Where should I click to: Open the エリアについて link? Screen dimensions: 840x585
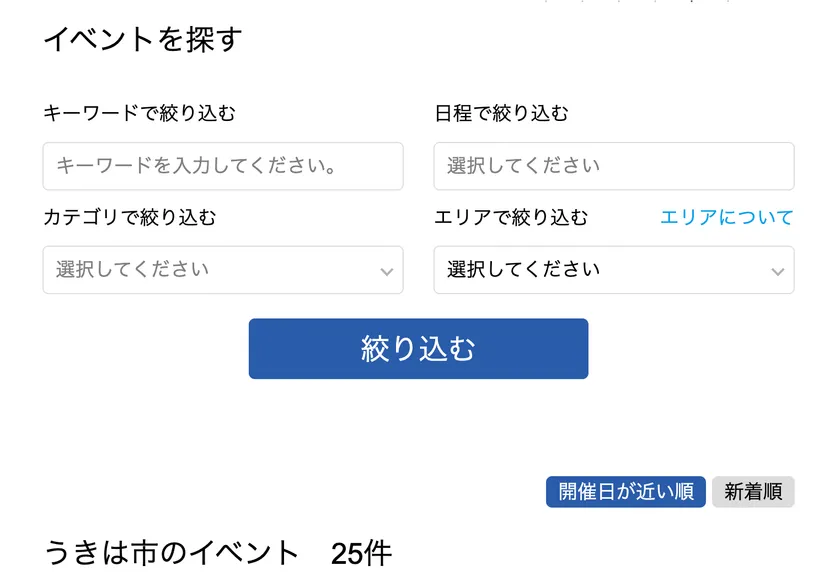[x=726, y=217]
